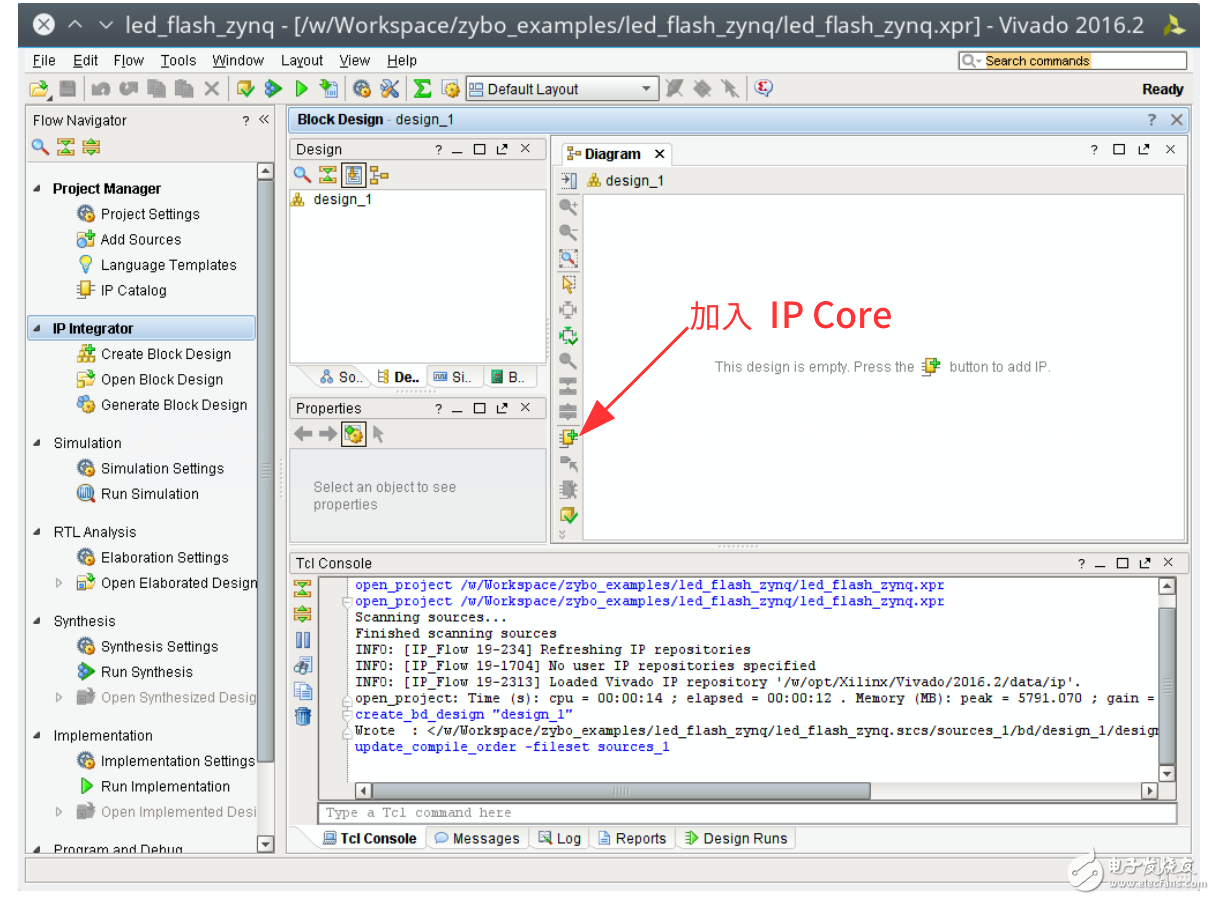This screenshot has width=1215, height=900.
Task: Click Run Synthesis in Flow Navigator
Action: coord(146,672)
